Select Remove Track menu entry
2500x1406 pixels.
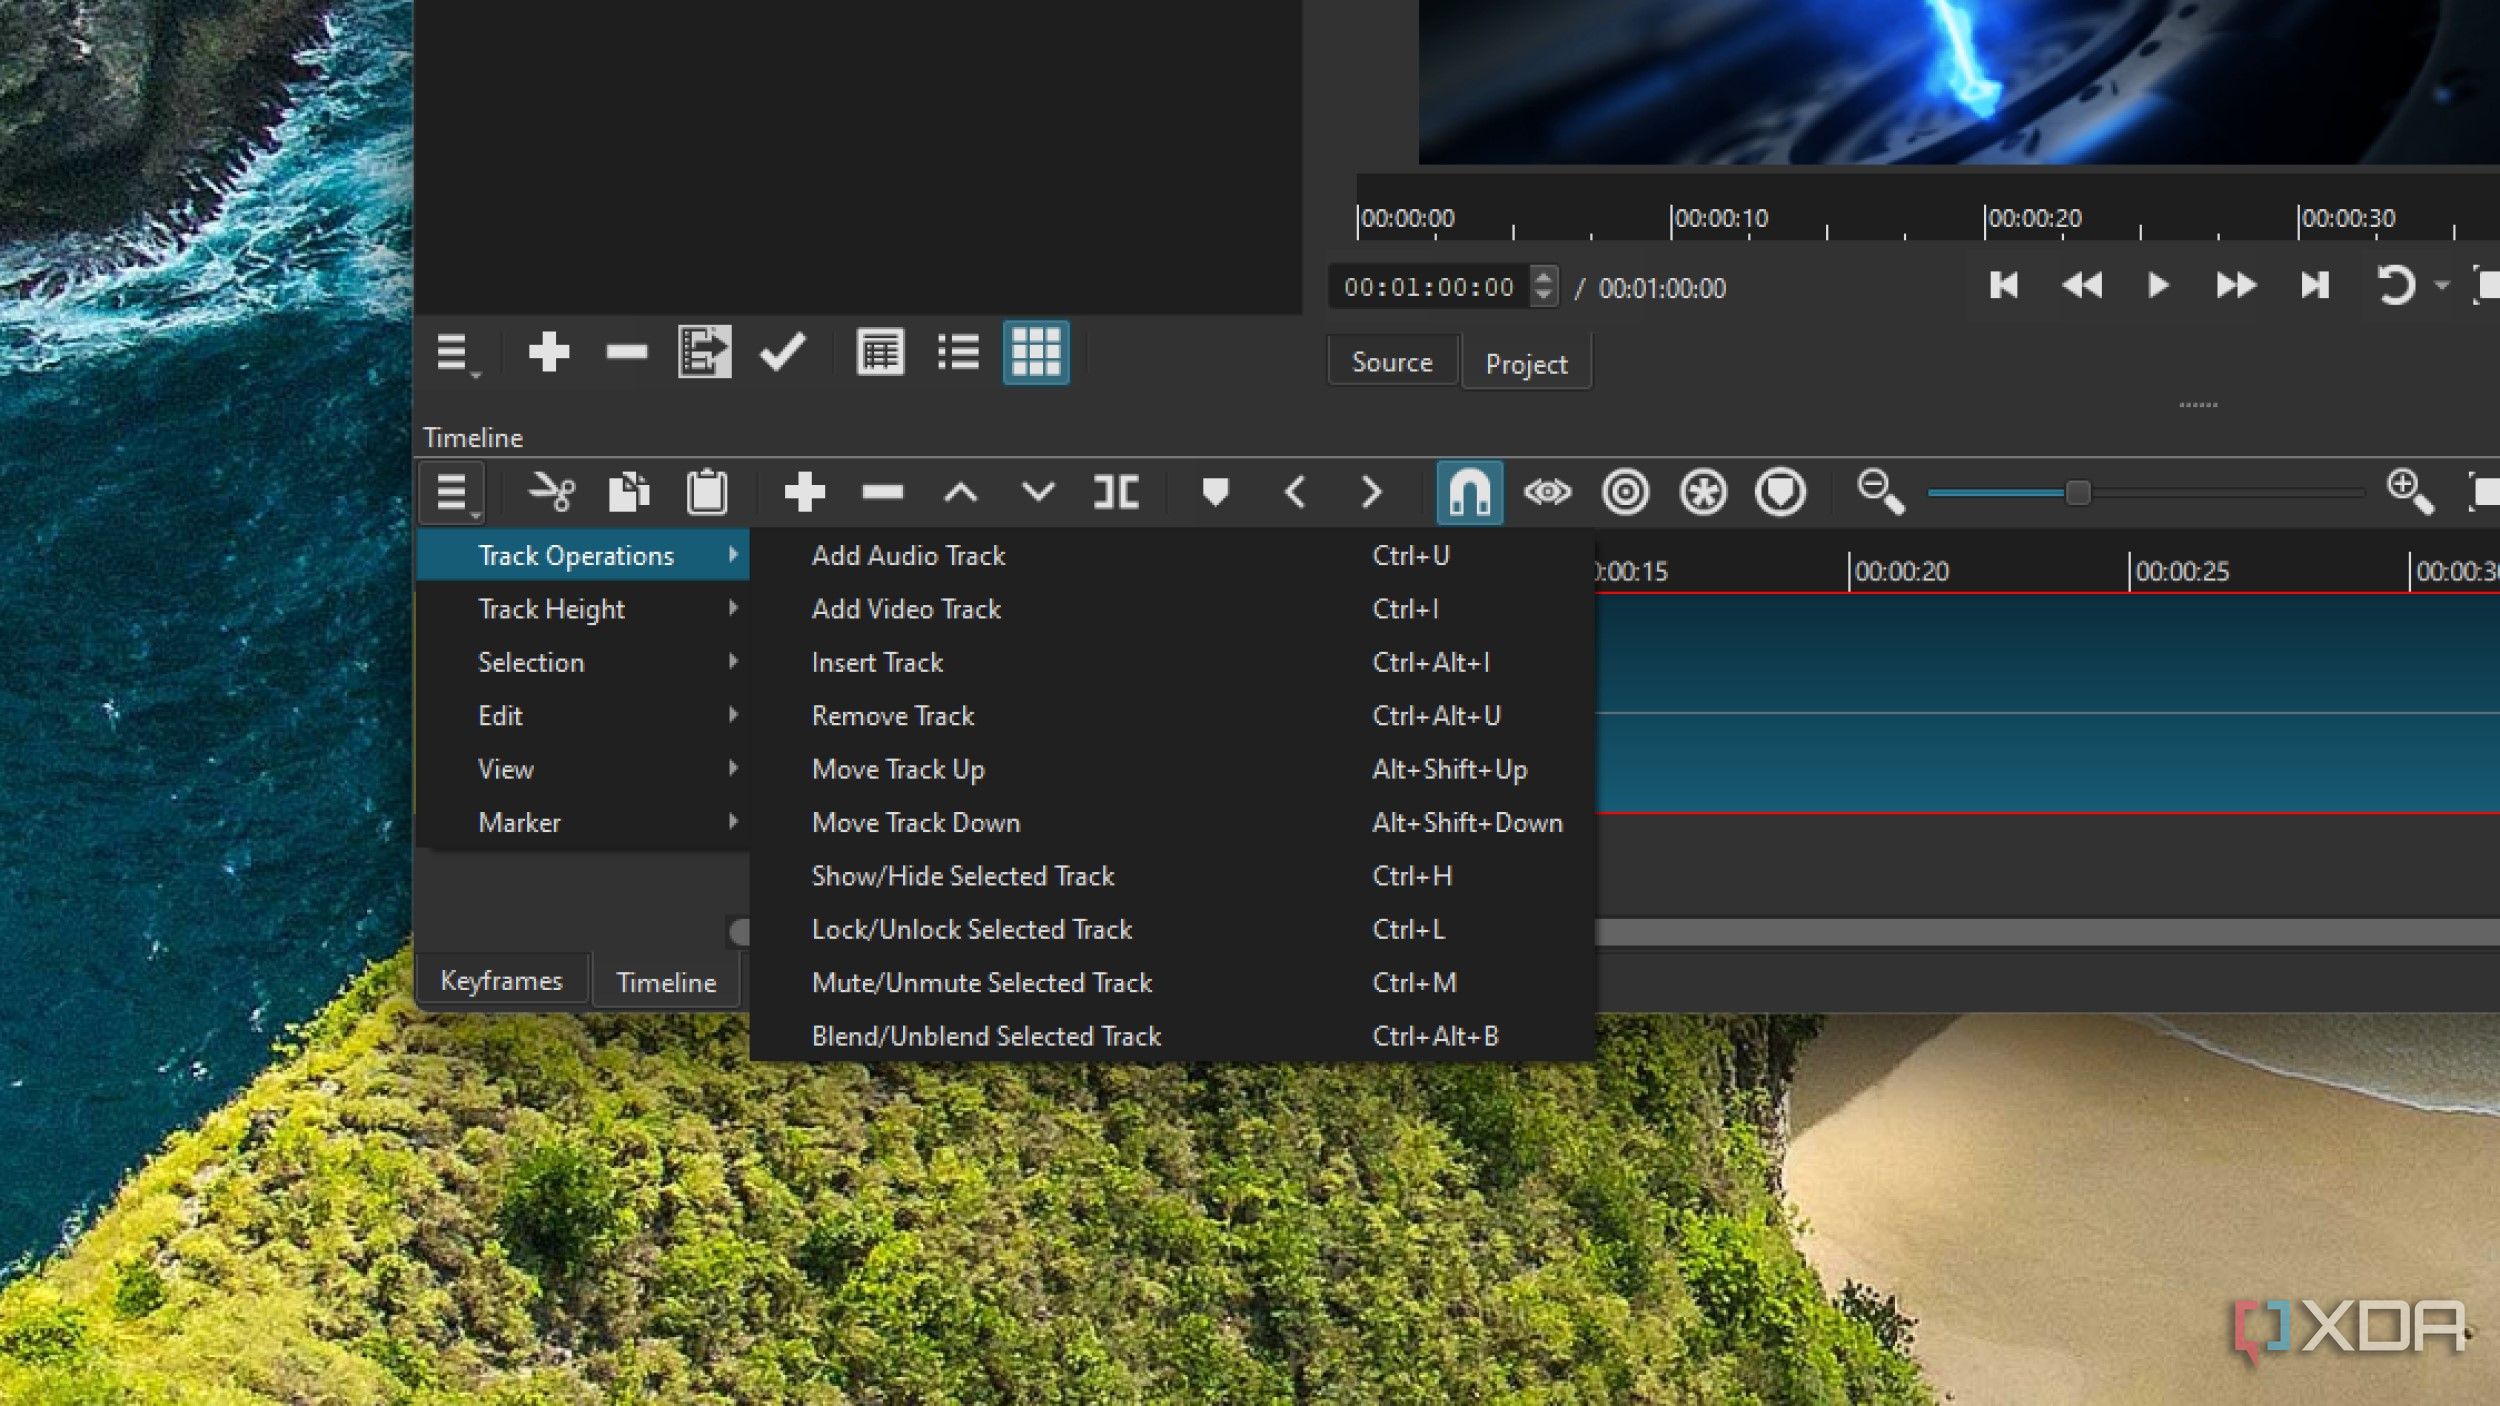[x=1172, y=716]
